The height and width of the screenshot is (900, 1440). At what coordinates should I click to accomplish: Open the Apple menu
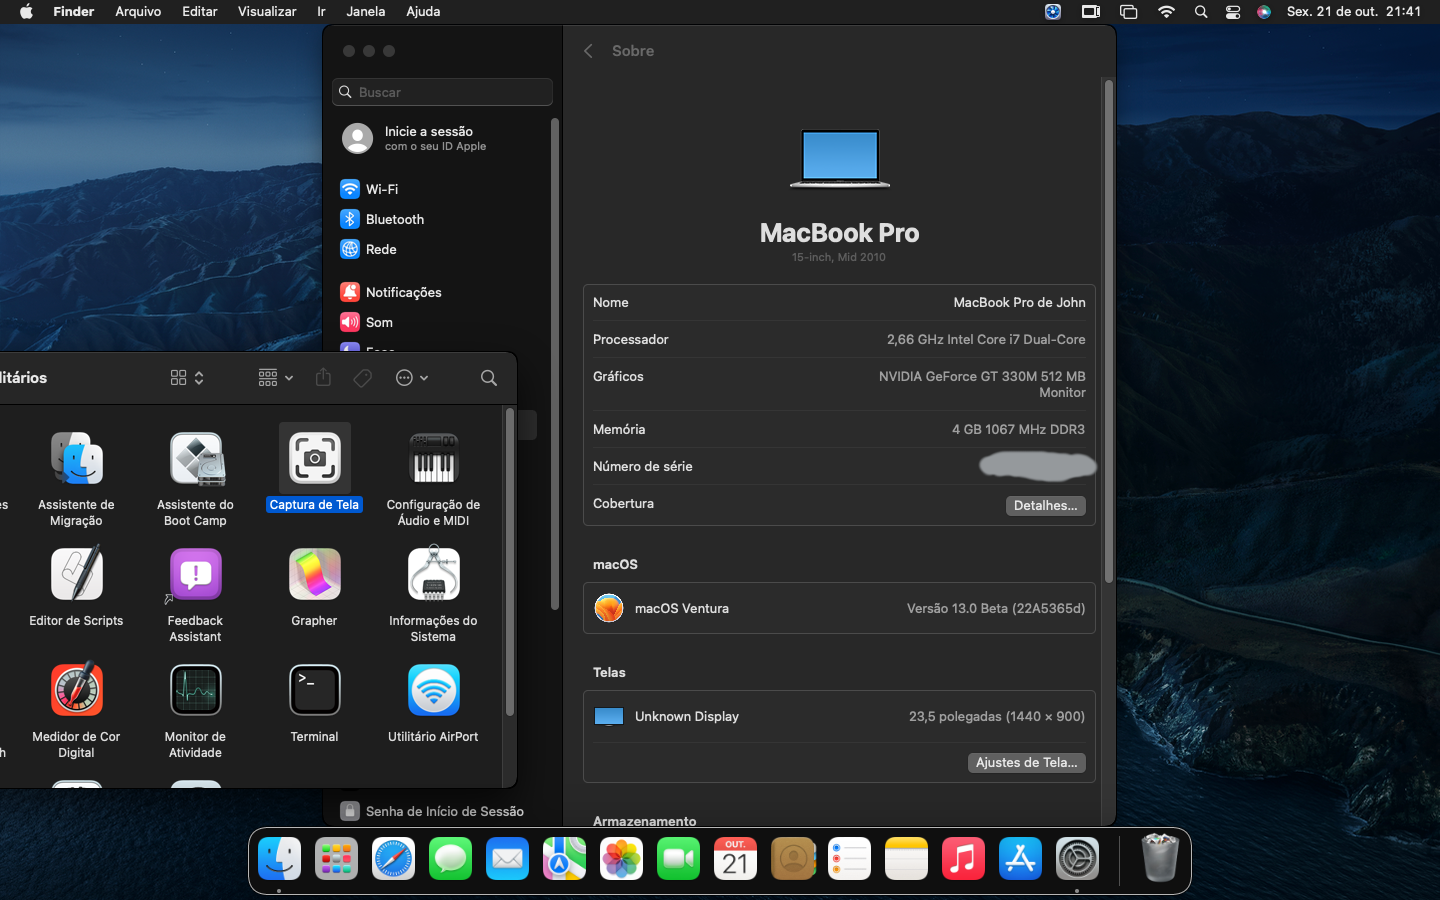pyautogui.click(x=27, y=12)
